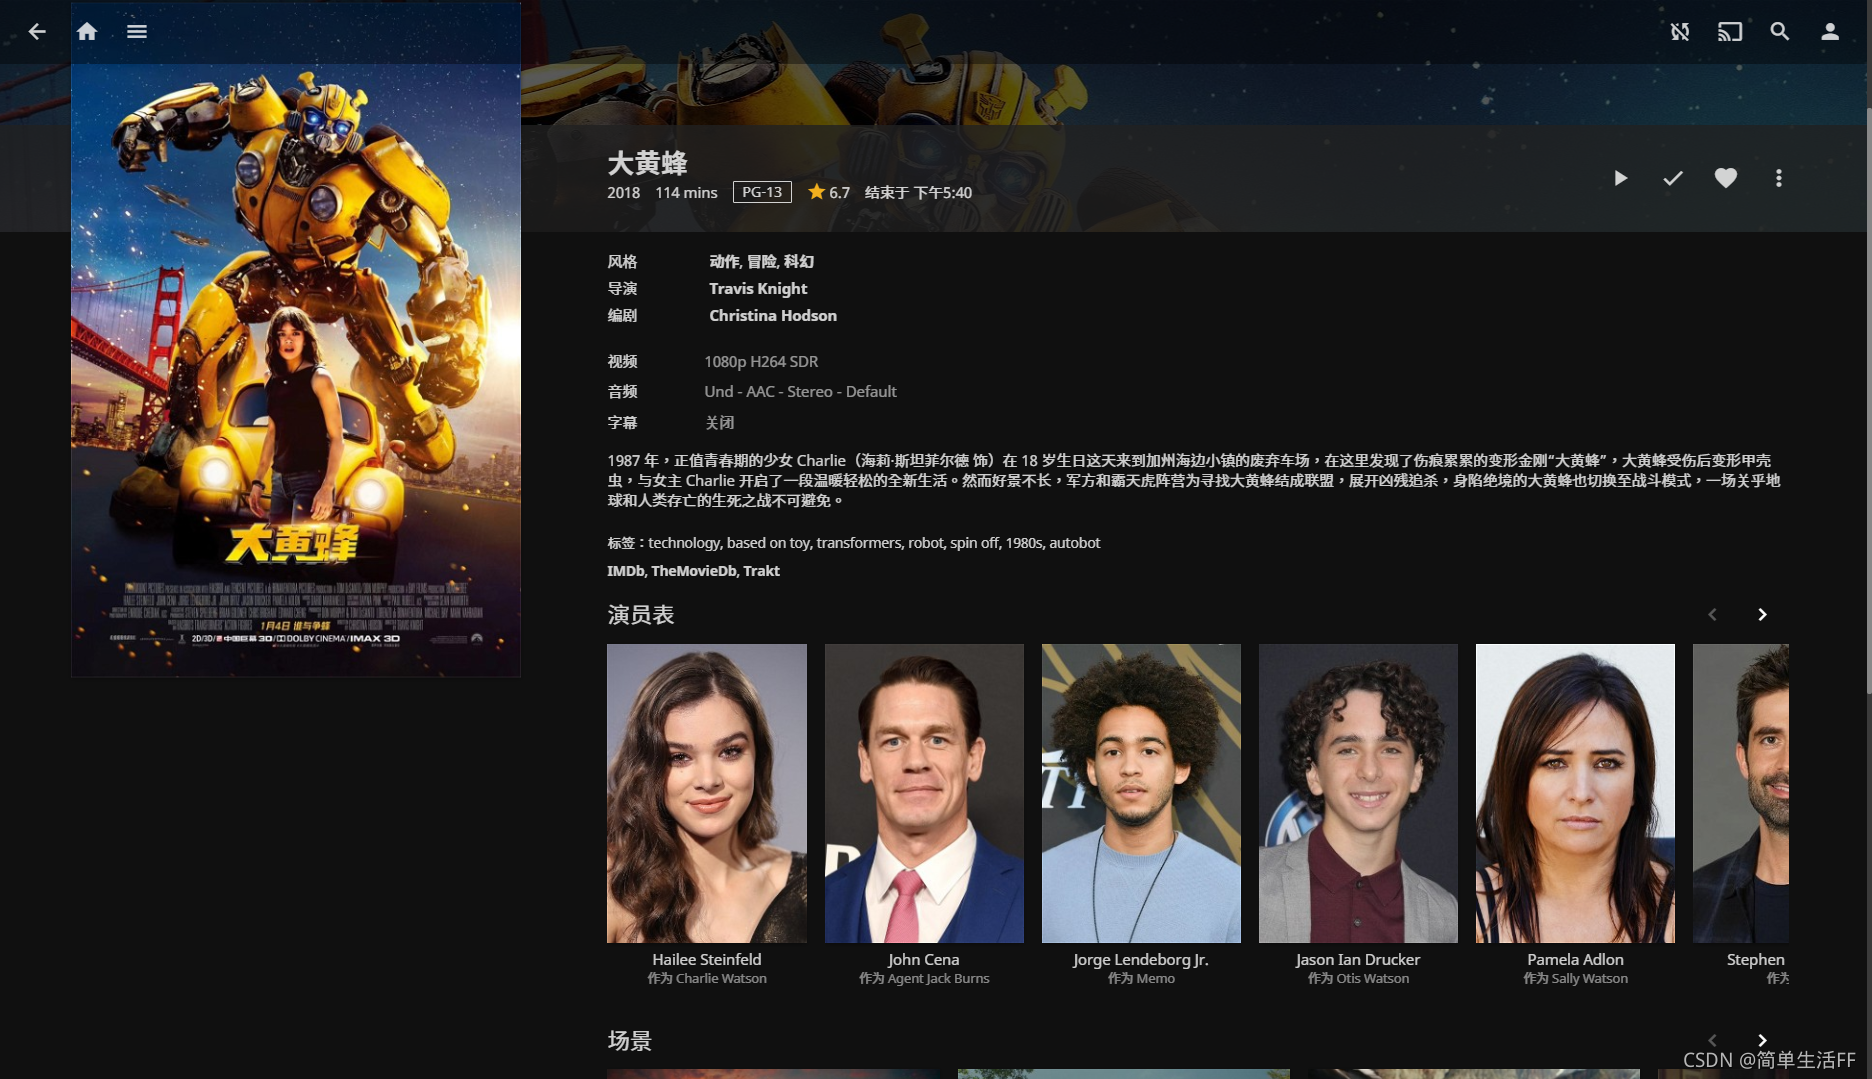Open the hamburger main menu
The width and height of the screenshot is (1872, 1079).
tap(137, 32)
